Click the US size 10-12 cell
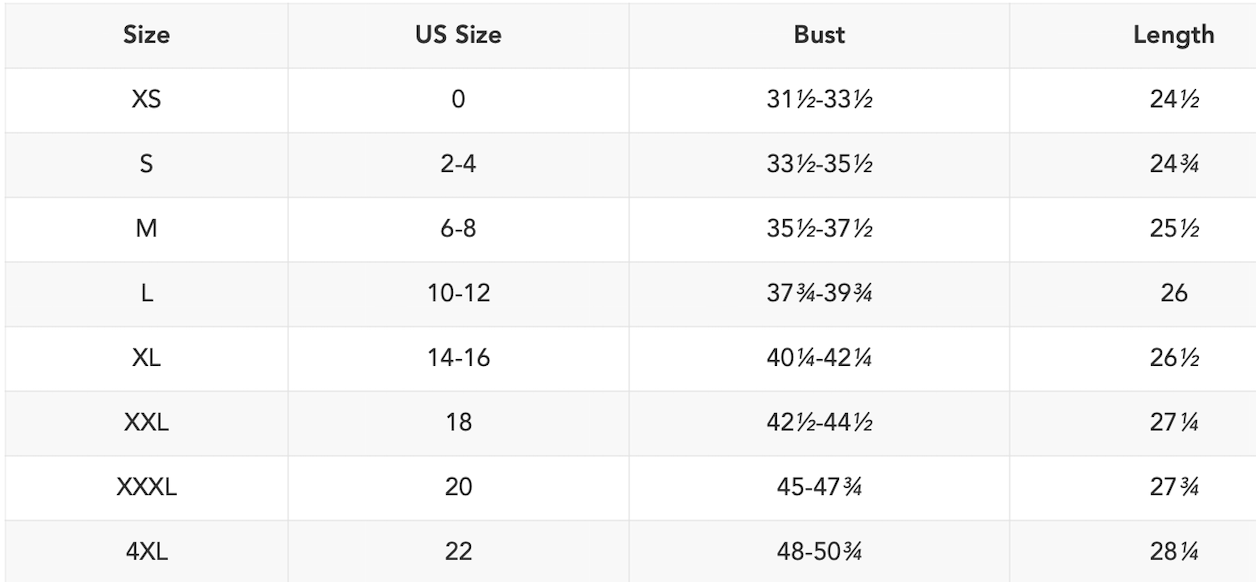The image size is (1256, 582). (458, 294)
